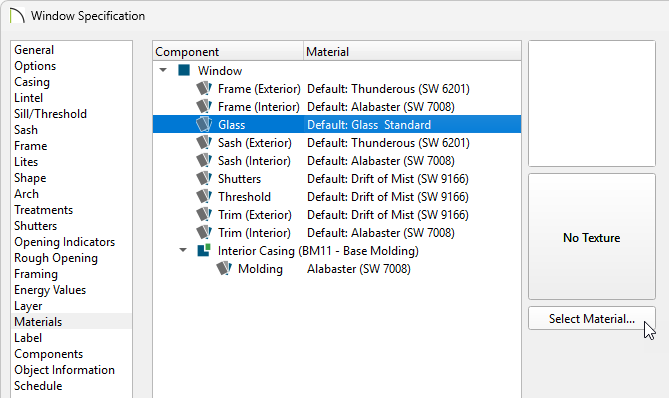The image size is (669, 398).
Task: Switch to the Arch panel
Action: pyautogui.click(x=26, y=194)
